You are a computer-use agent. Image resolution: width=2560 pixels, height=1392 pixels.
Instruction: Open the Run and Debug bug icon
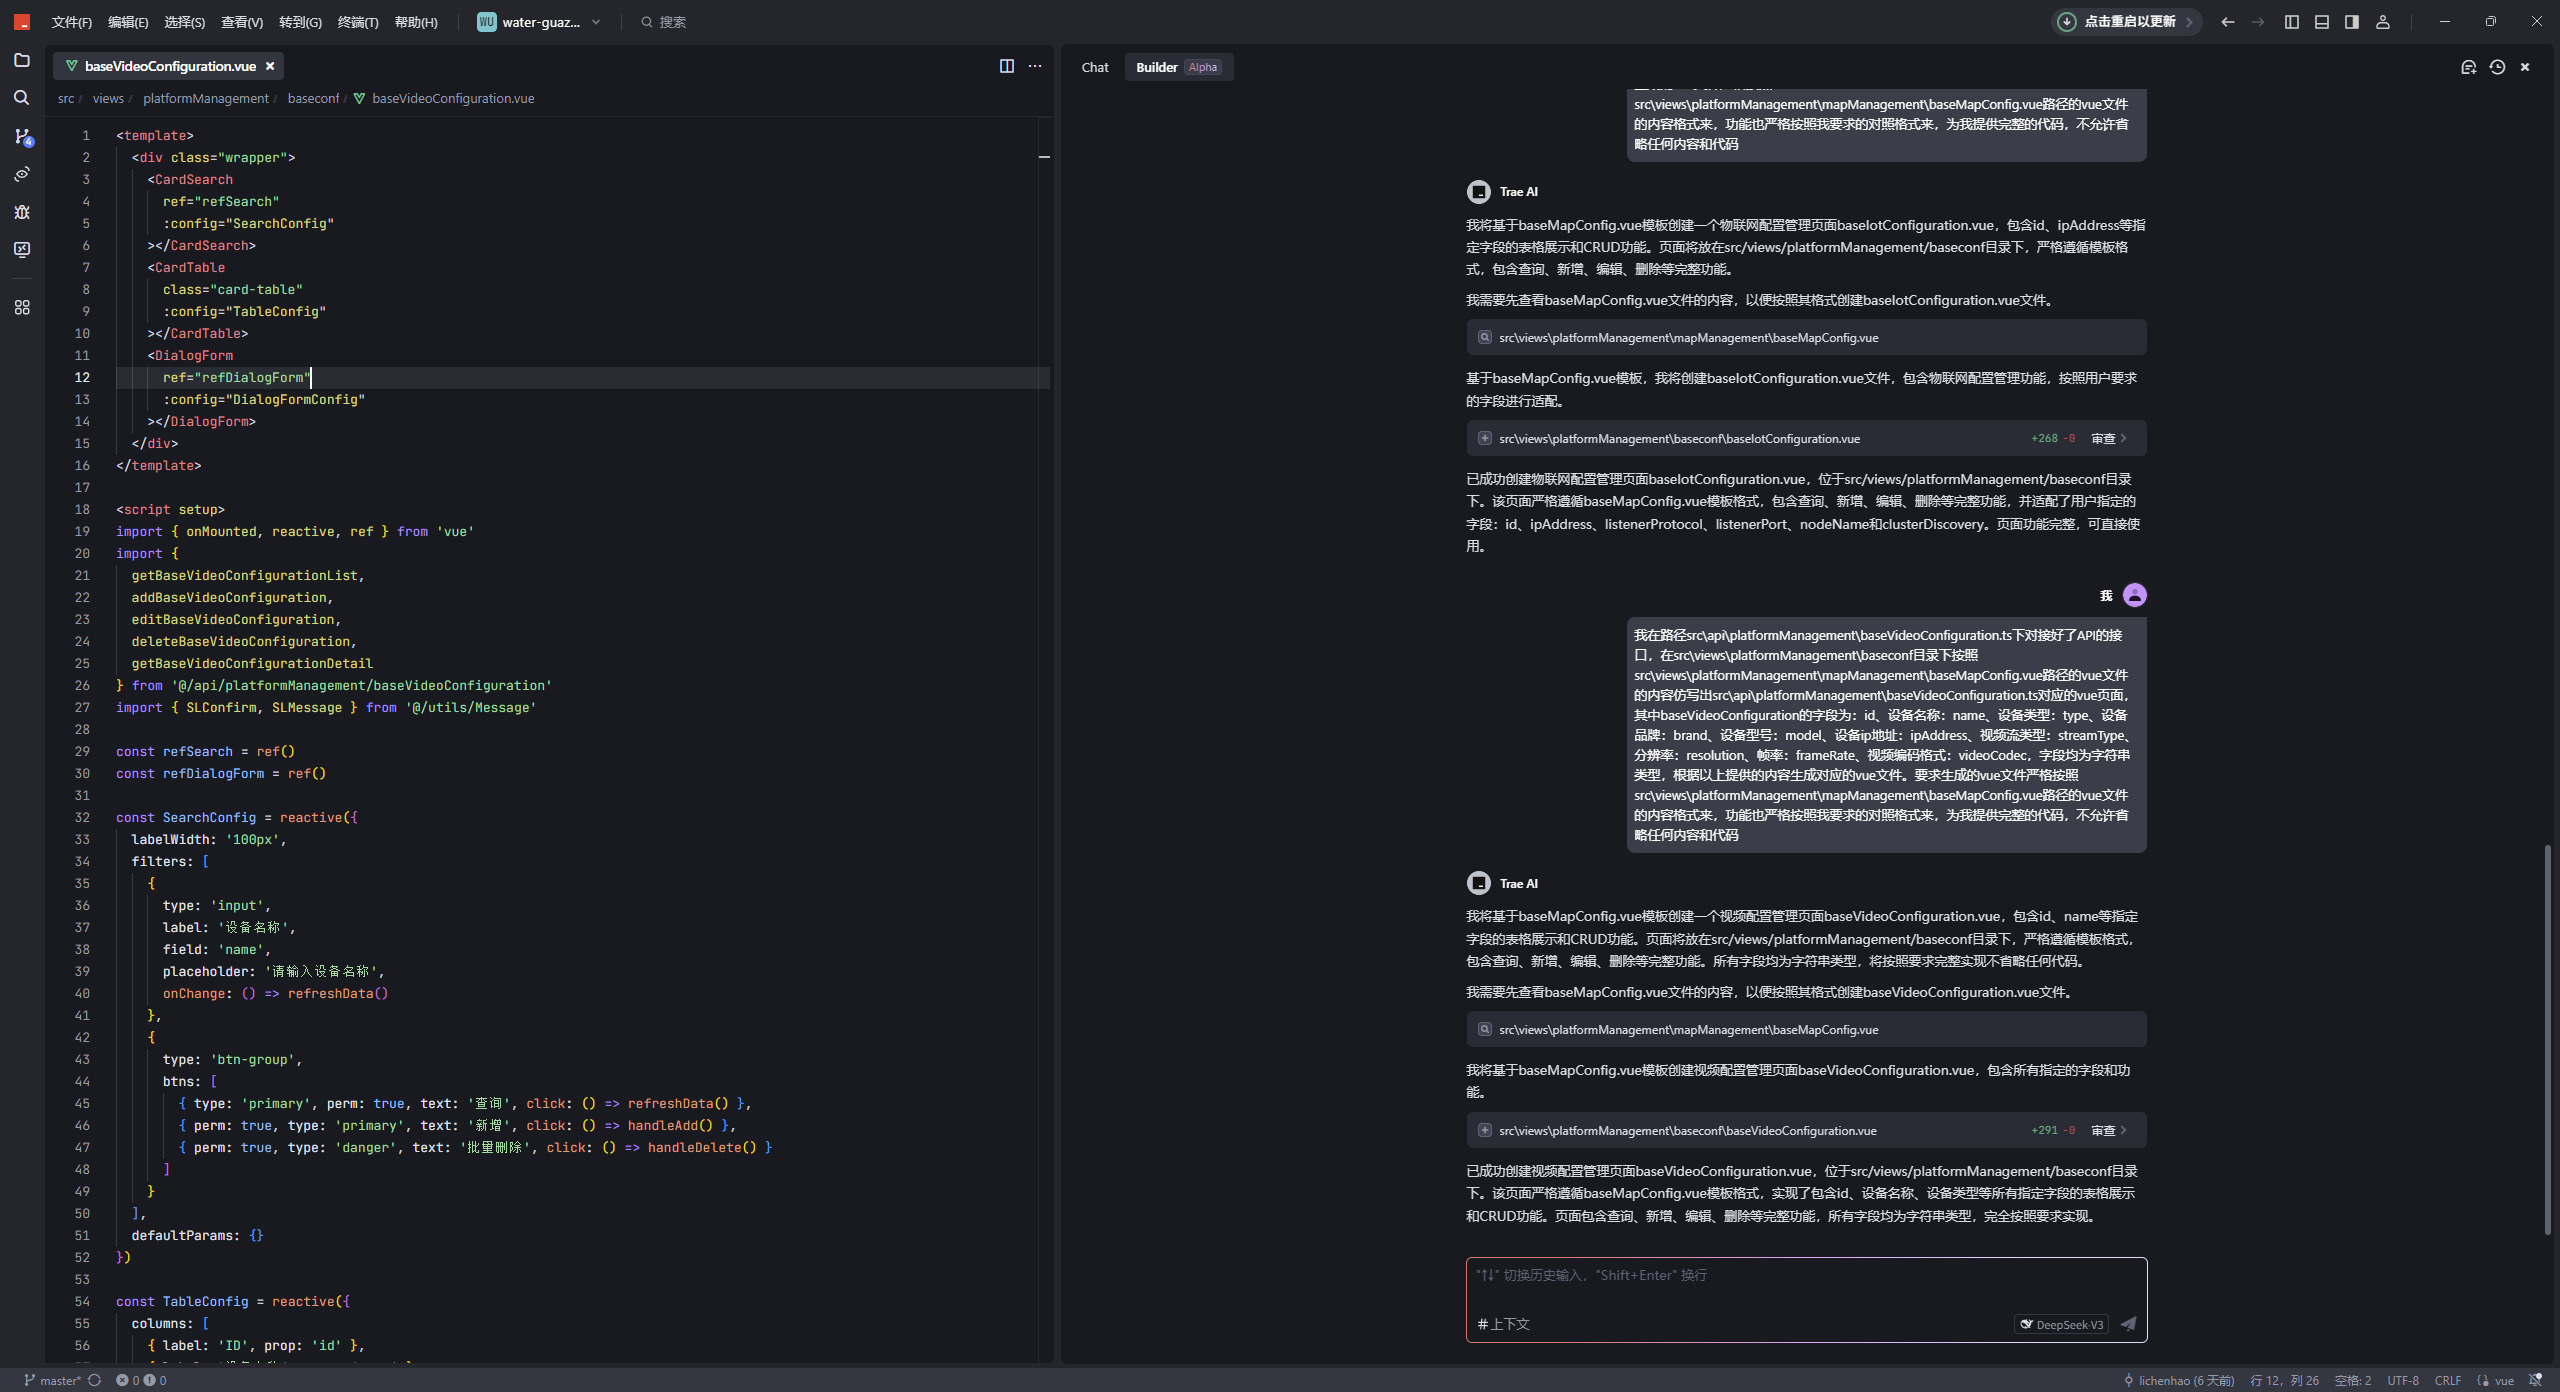click(22, 212)
